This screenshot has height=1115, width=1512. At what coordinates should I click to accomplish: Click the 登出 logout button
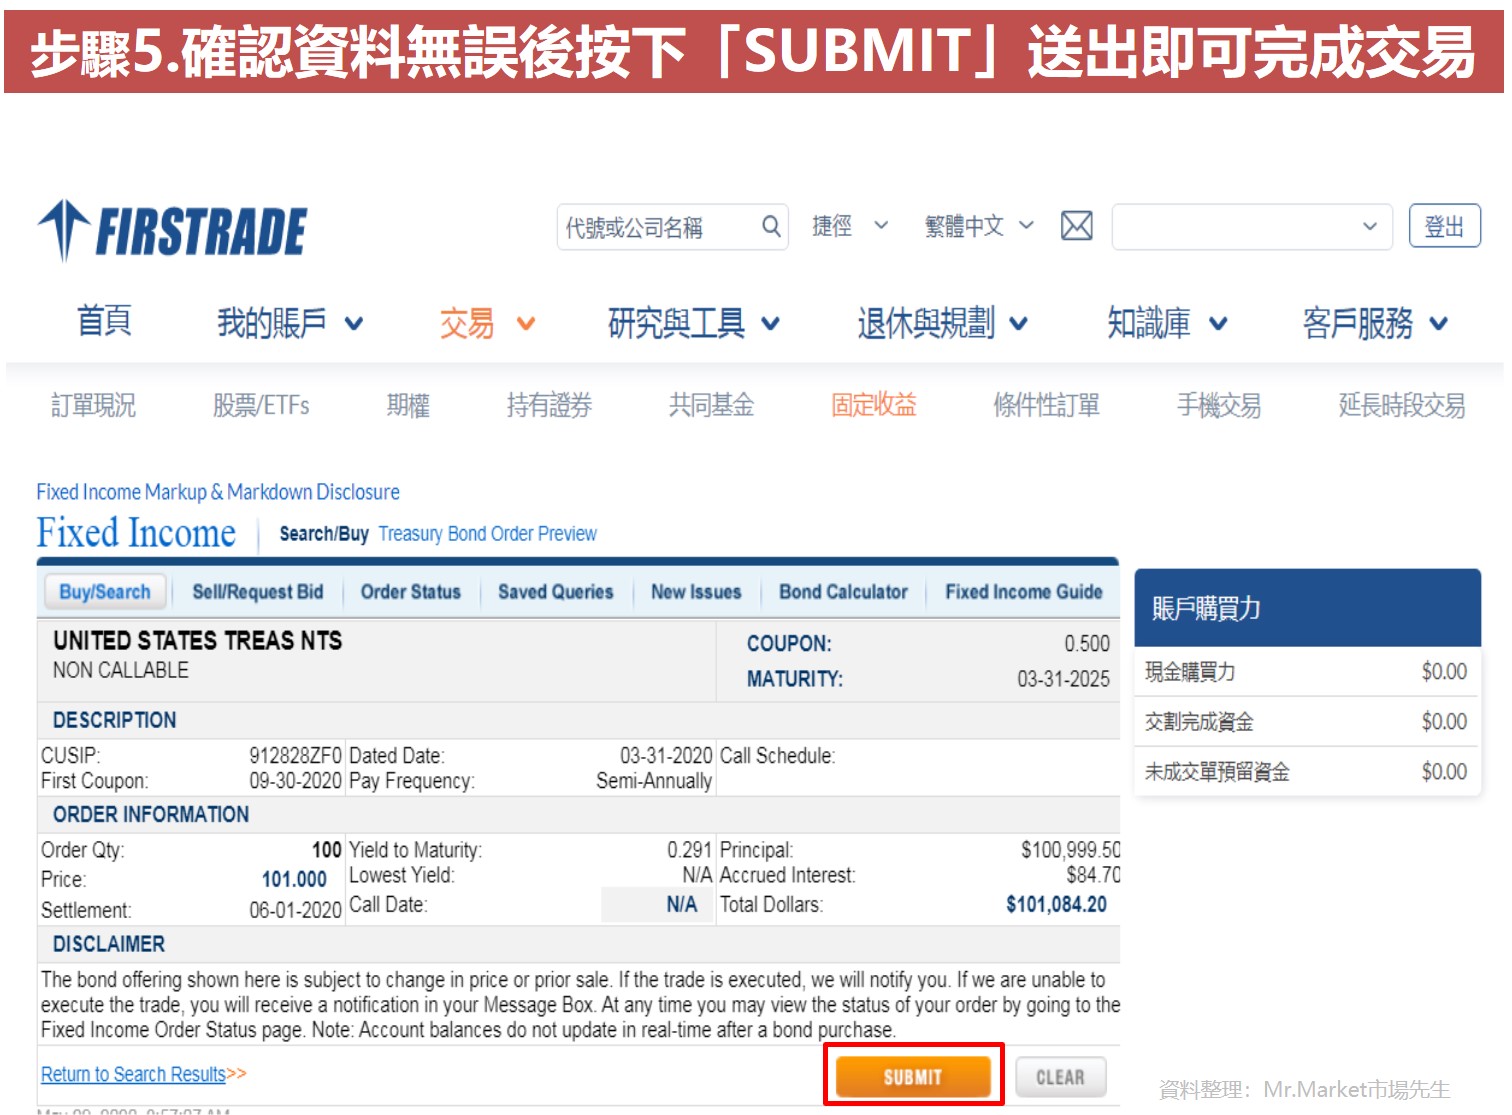click(1444, 227)
